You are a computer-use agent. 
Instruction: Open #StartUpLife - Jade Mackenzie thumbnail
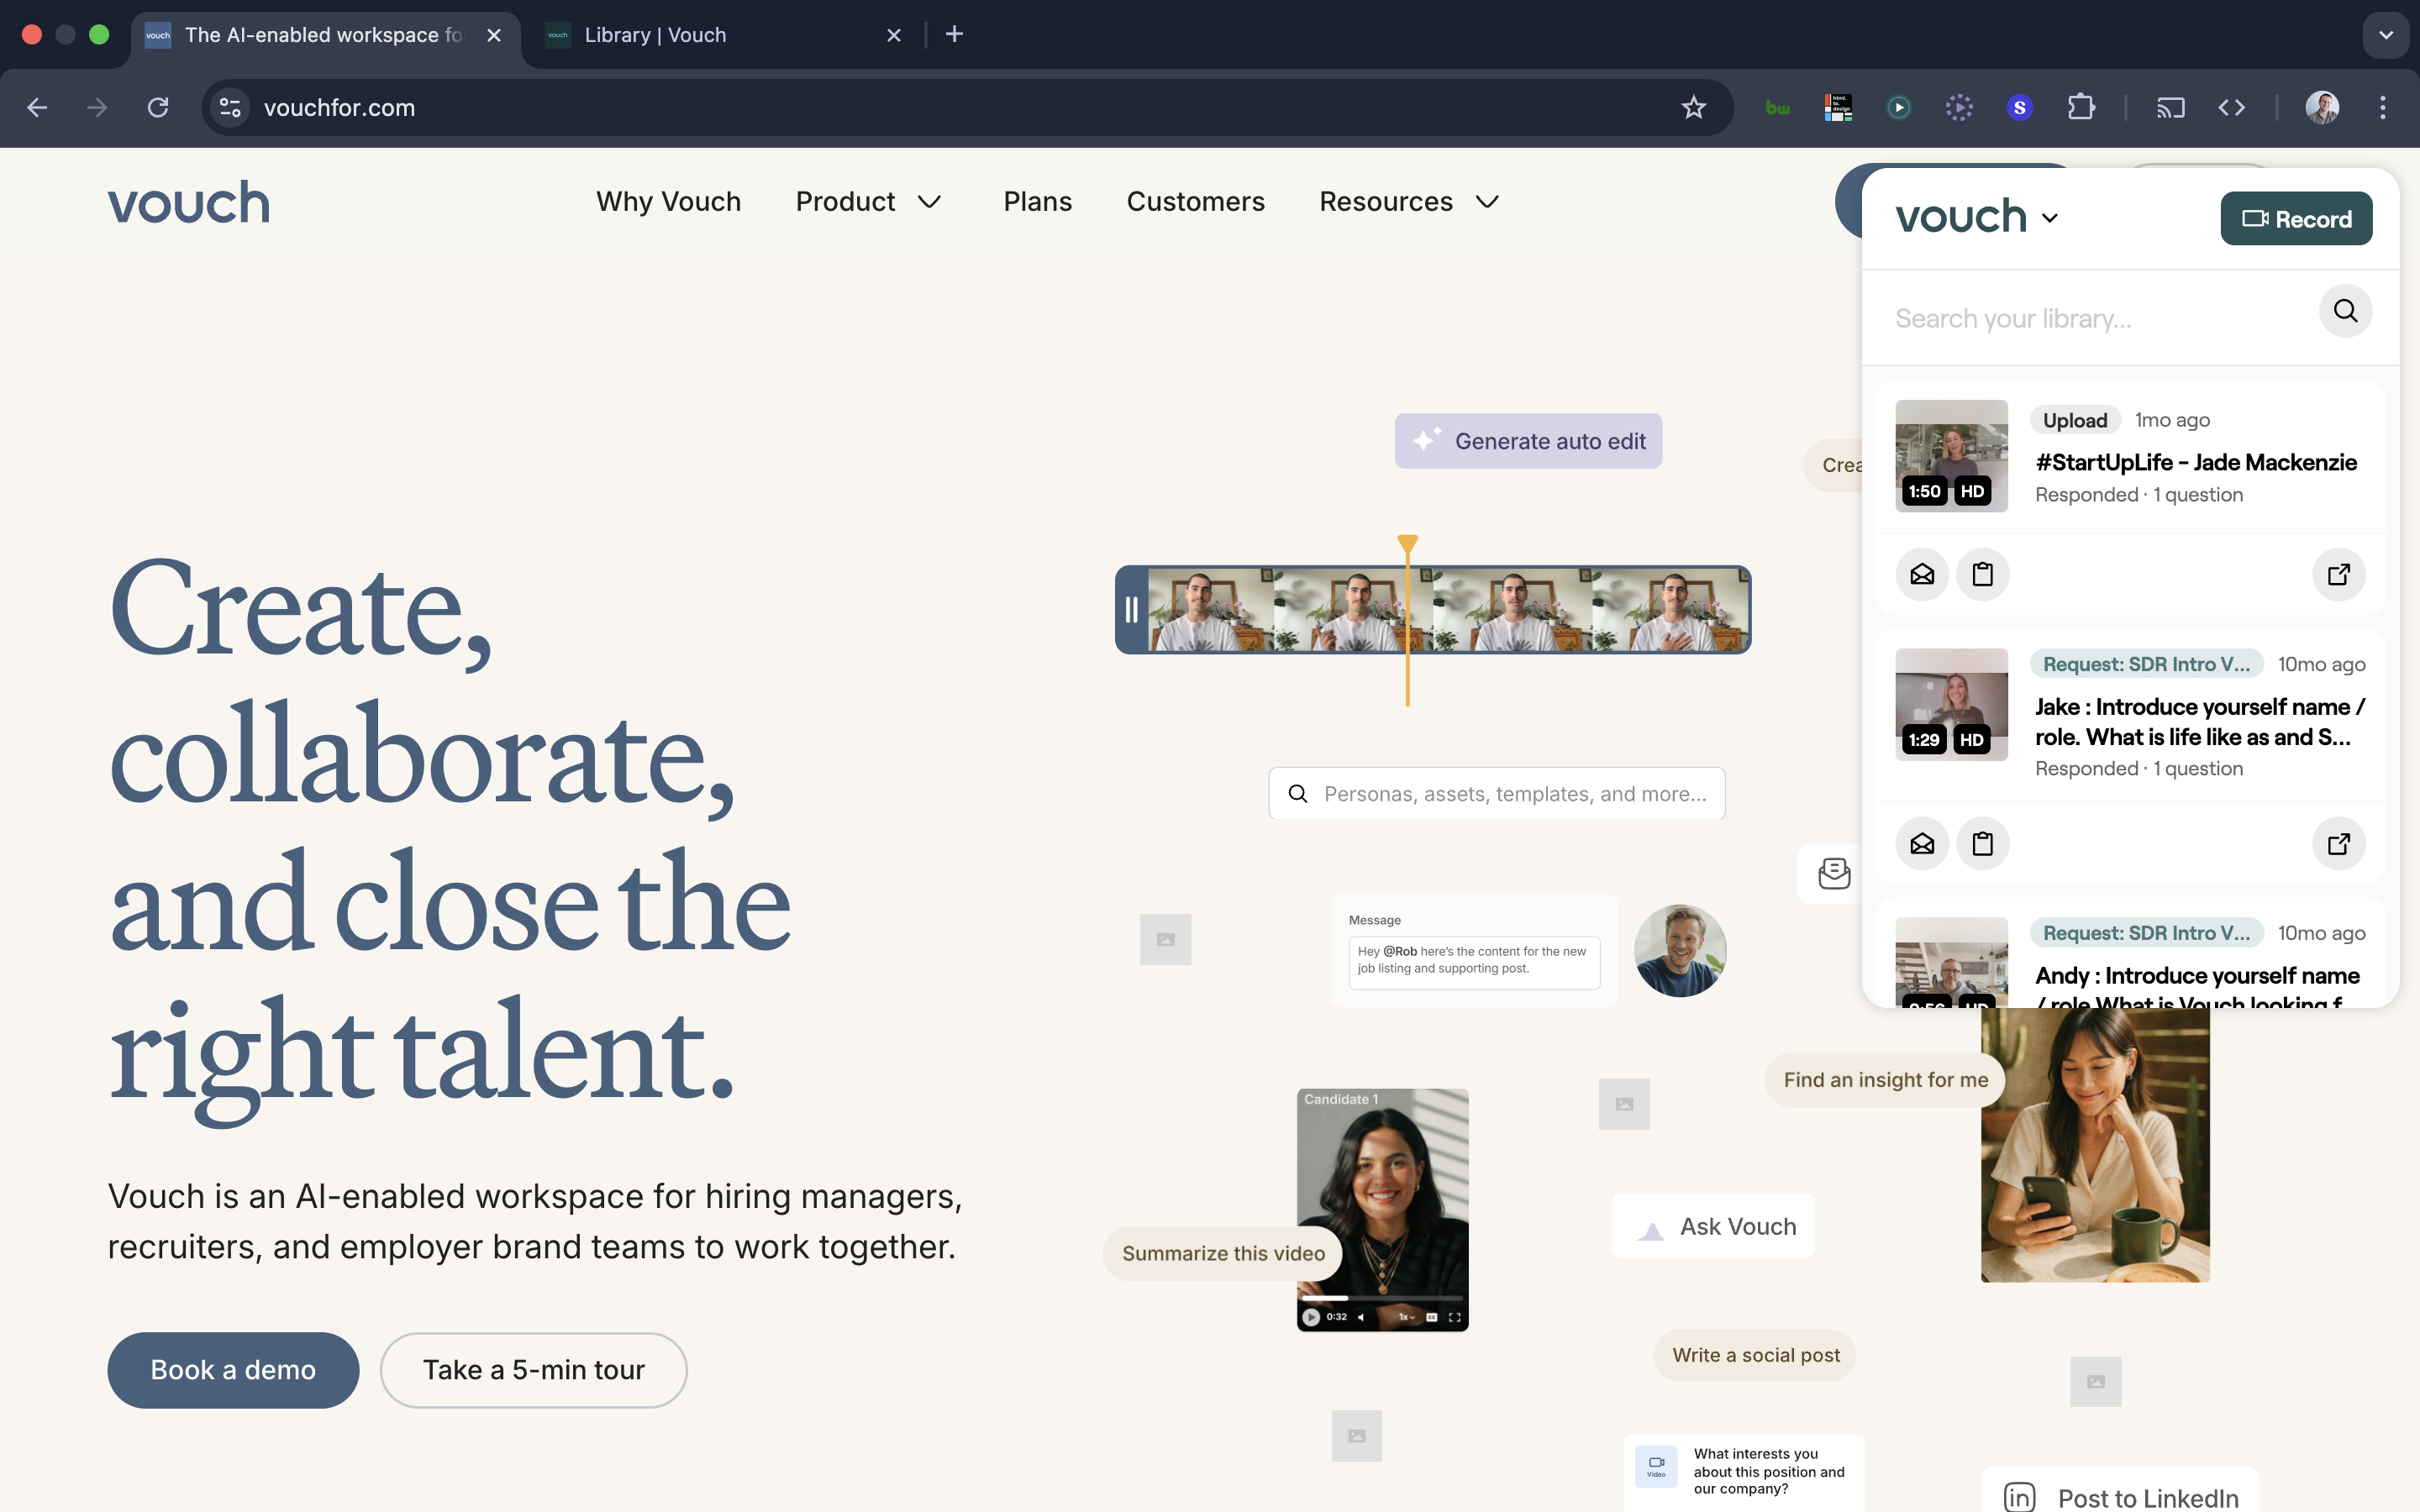click(1951, 456)
